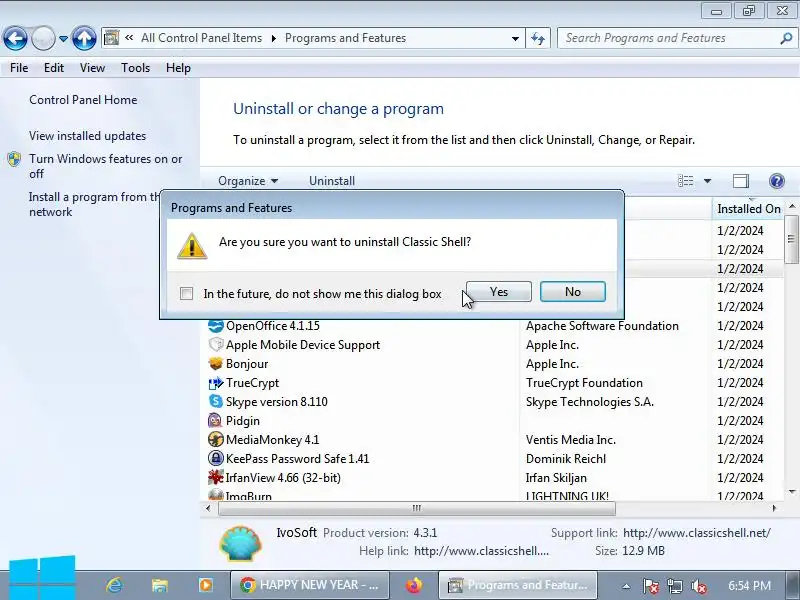
Task: Click the Apple Mobile Device Support icon
Action: (215, 344)
